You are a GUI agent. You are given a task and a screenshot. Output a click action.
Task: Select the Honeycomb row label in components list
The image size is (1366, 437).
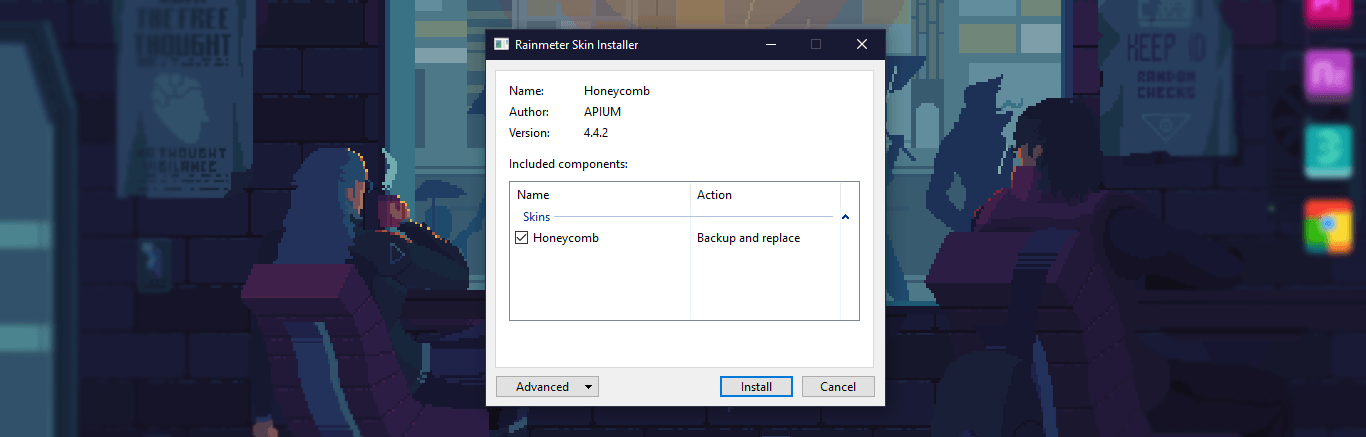(566, 238)
